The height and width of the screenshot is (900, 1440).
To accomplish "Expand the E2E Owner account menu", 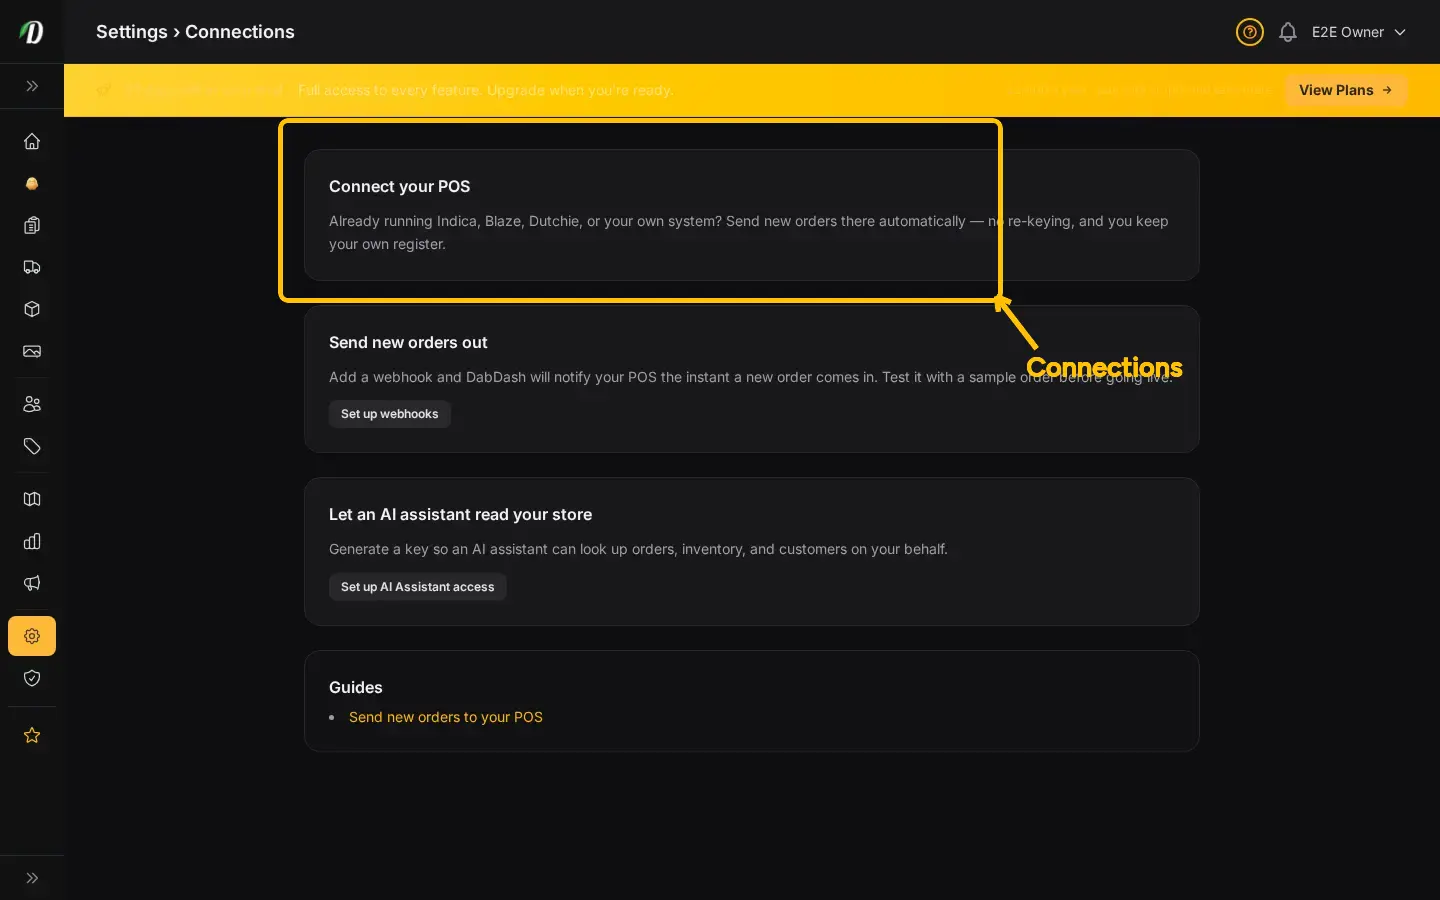I will (x=1359, y=32).
